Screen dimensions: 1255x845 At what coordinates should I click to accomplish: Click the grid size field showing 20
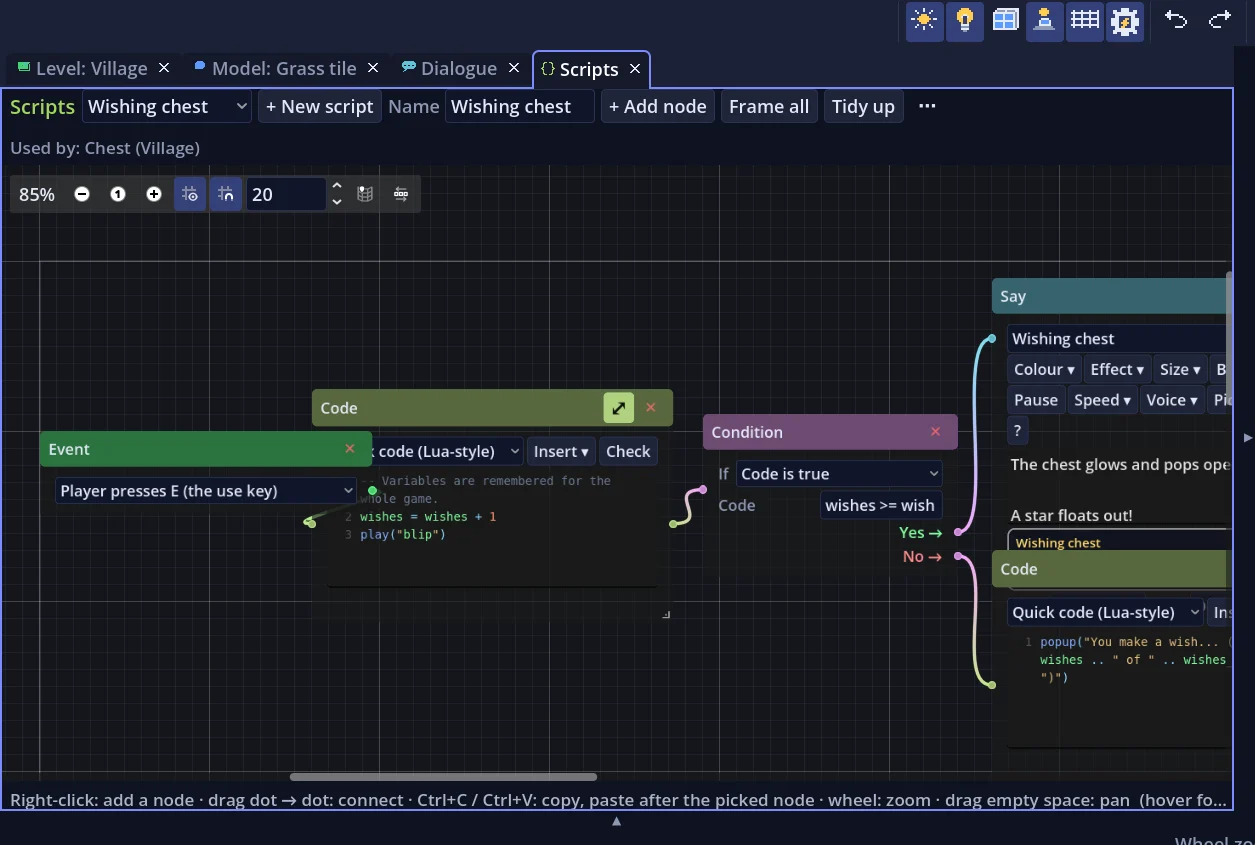[286, 194]
